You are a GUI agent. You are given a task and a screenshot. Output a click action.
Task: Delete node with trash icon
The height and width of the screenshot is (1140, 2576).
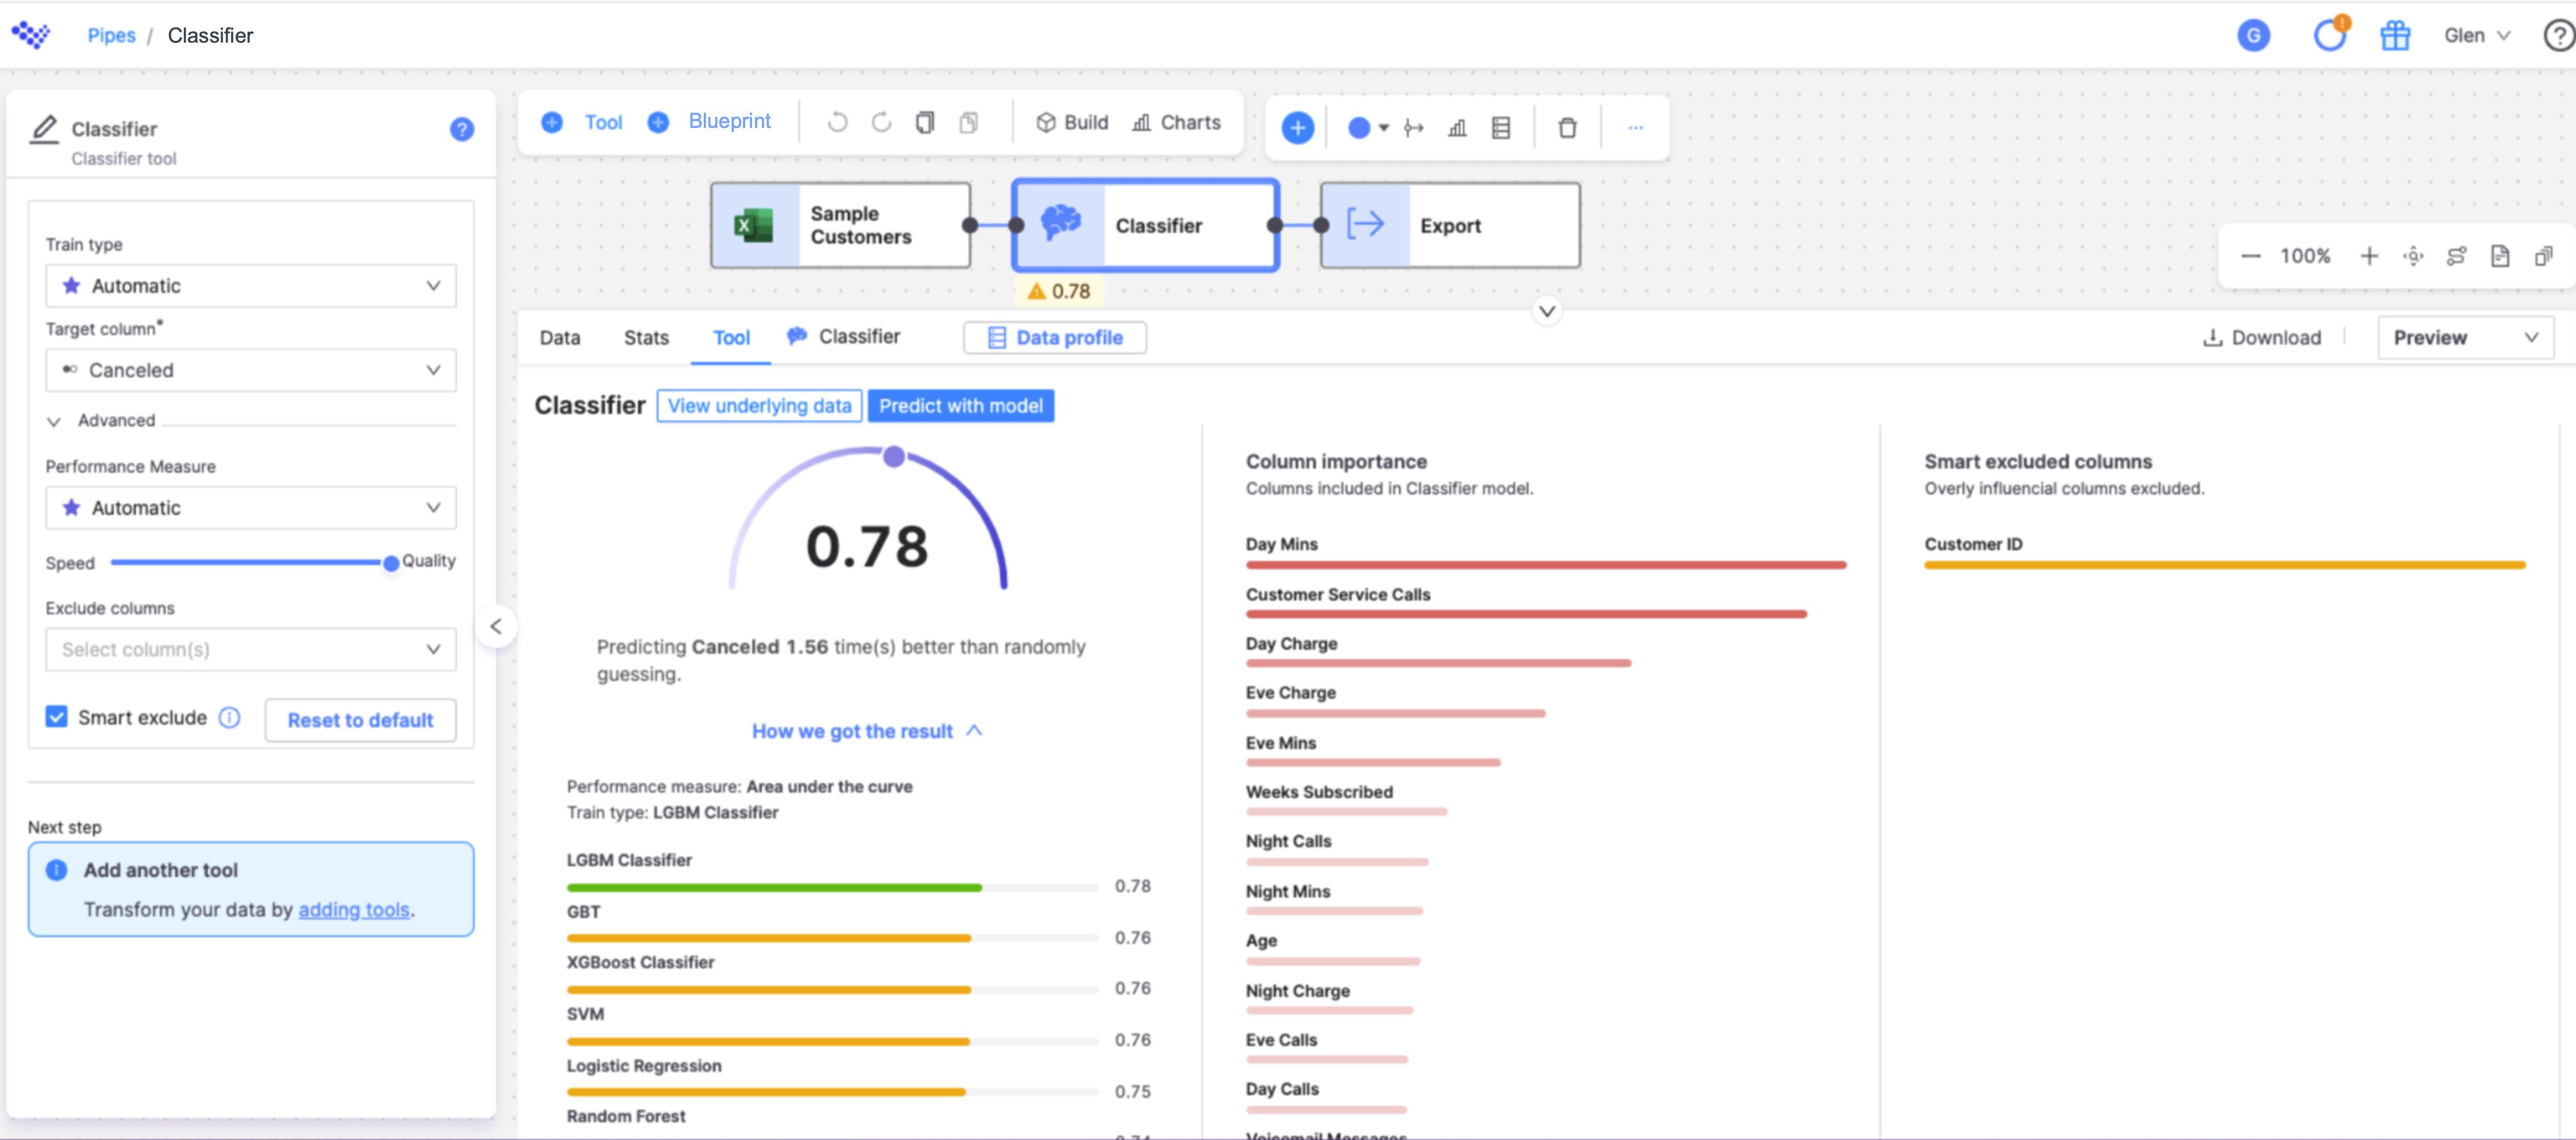point(1567,128)
